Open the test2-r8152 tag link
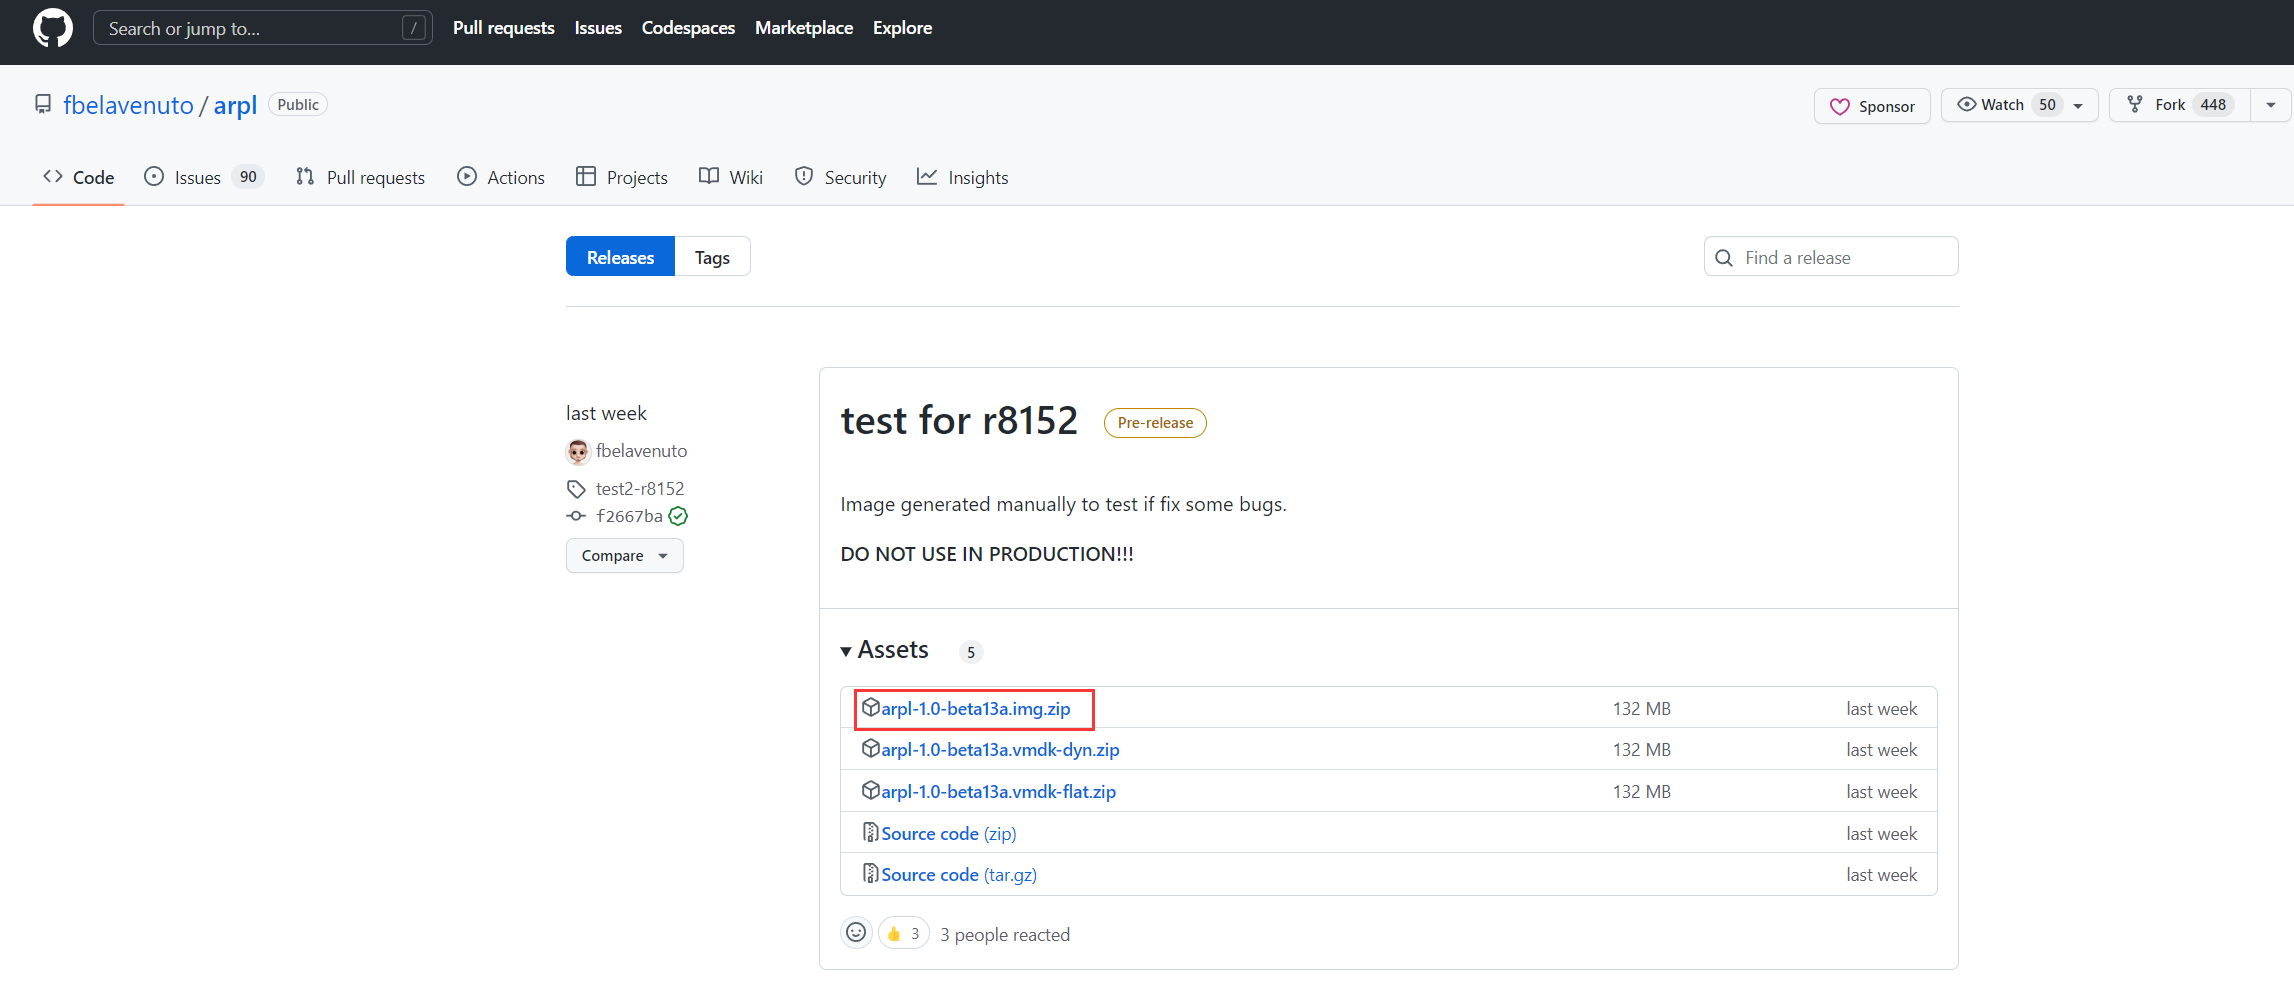2294x985 pixels. (x=640, y=489)
